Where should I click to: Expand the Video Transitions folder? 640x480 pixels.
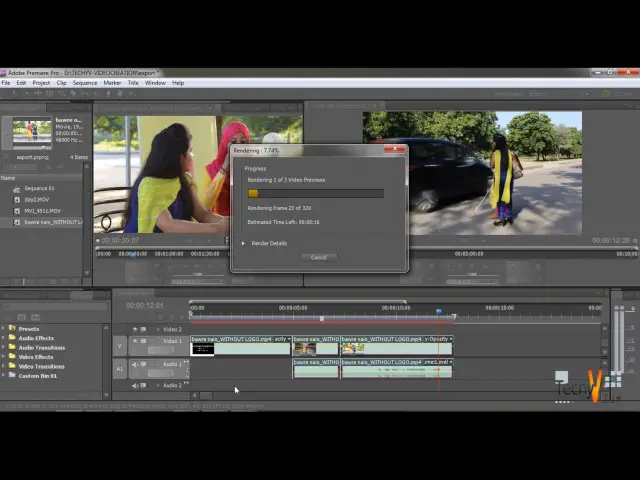click(x=3, y=366)
